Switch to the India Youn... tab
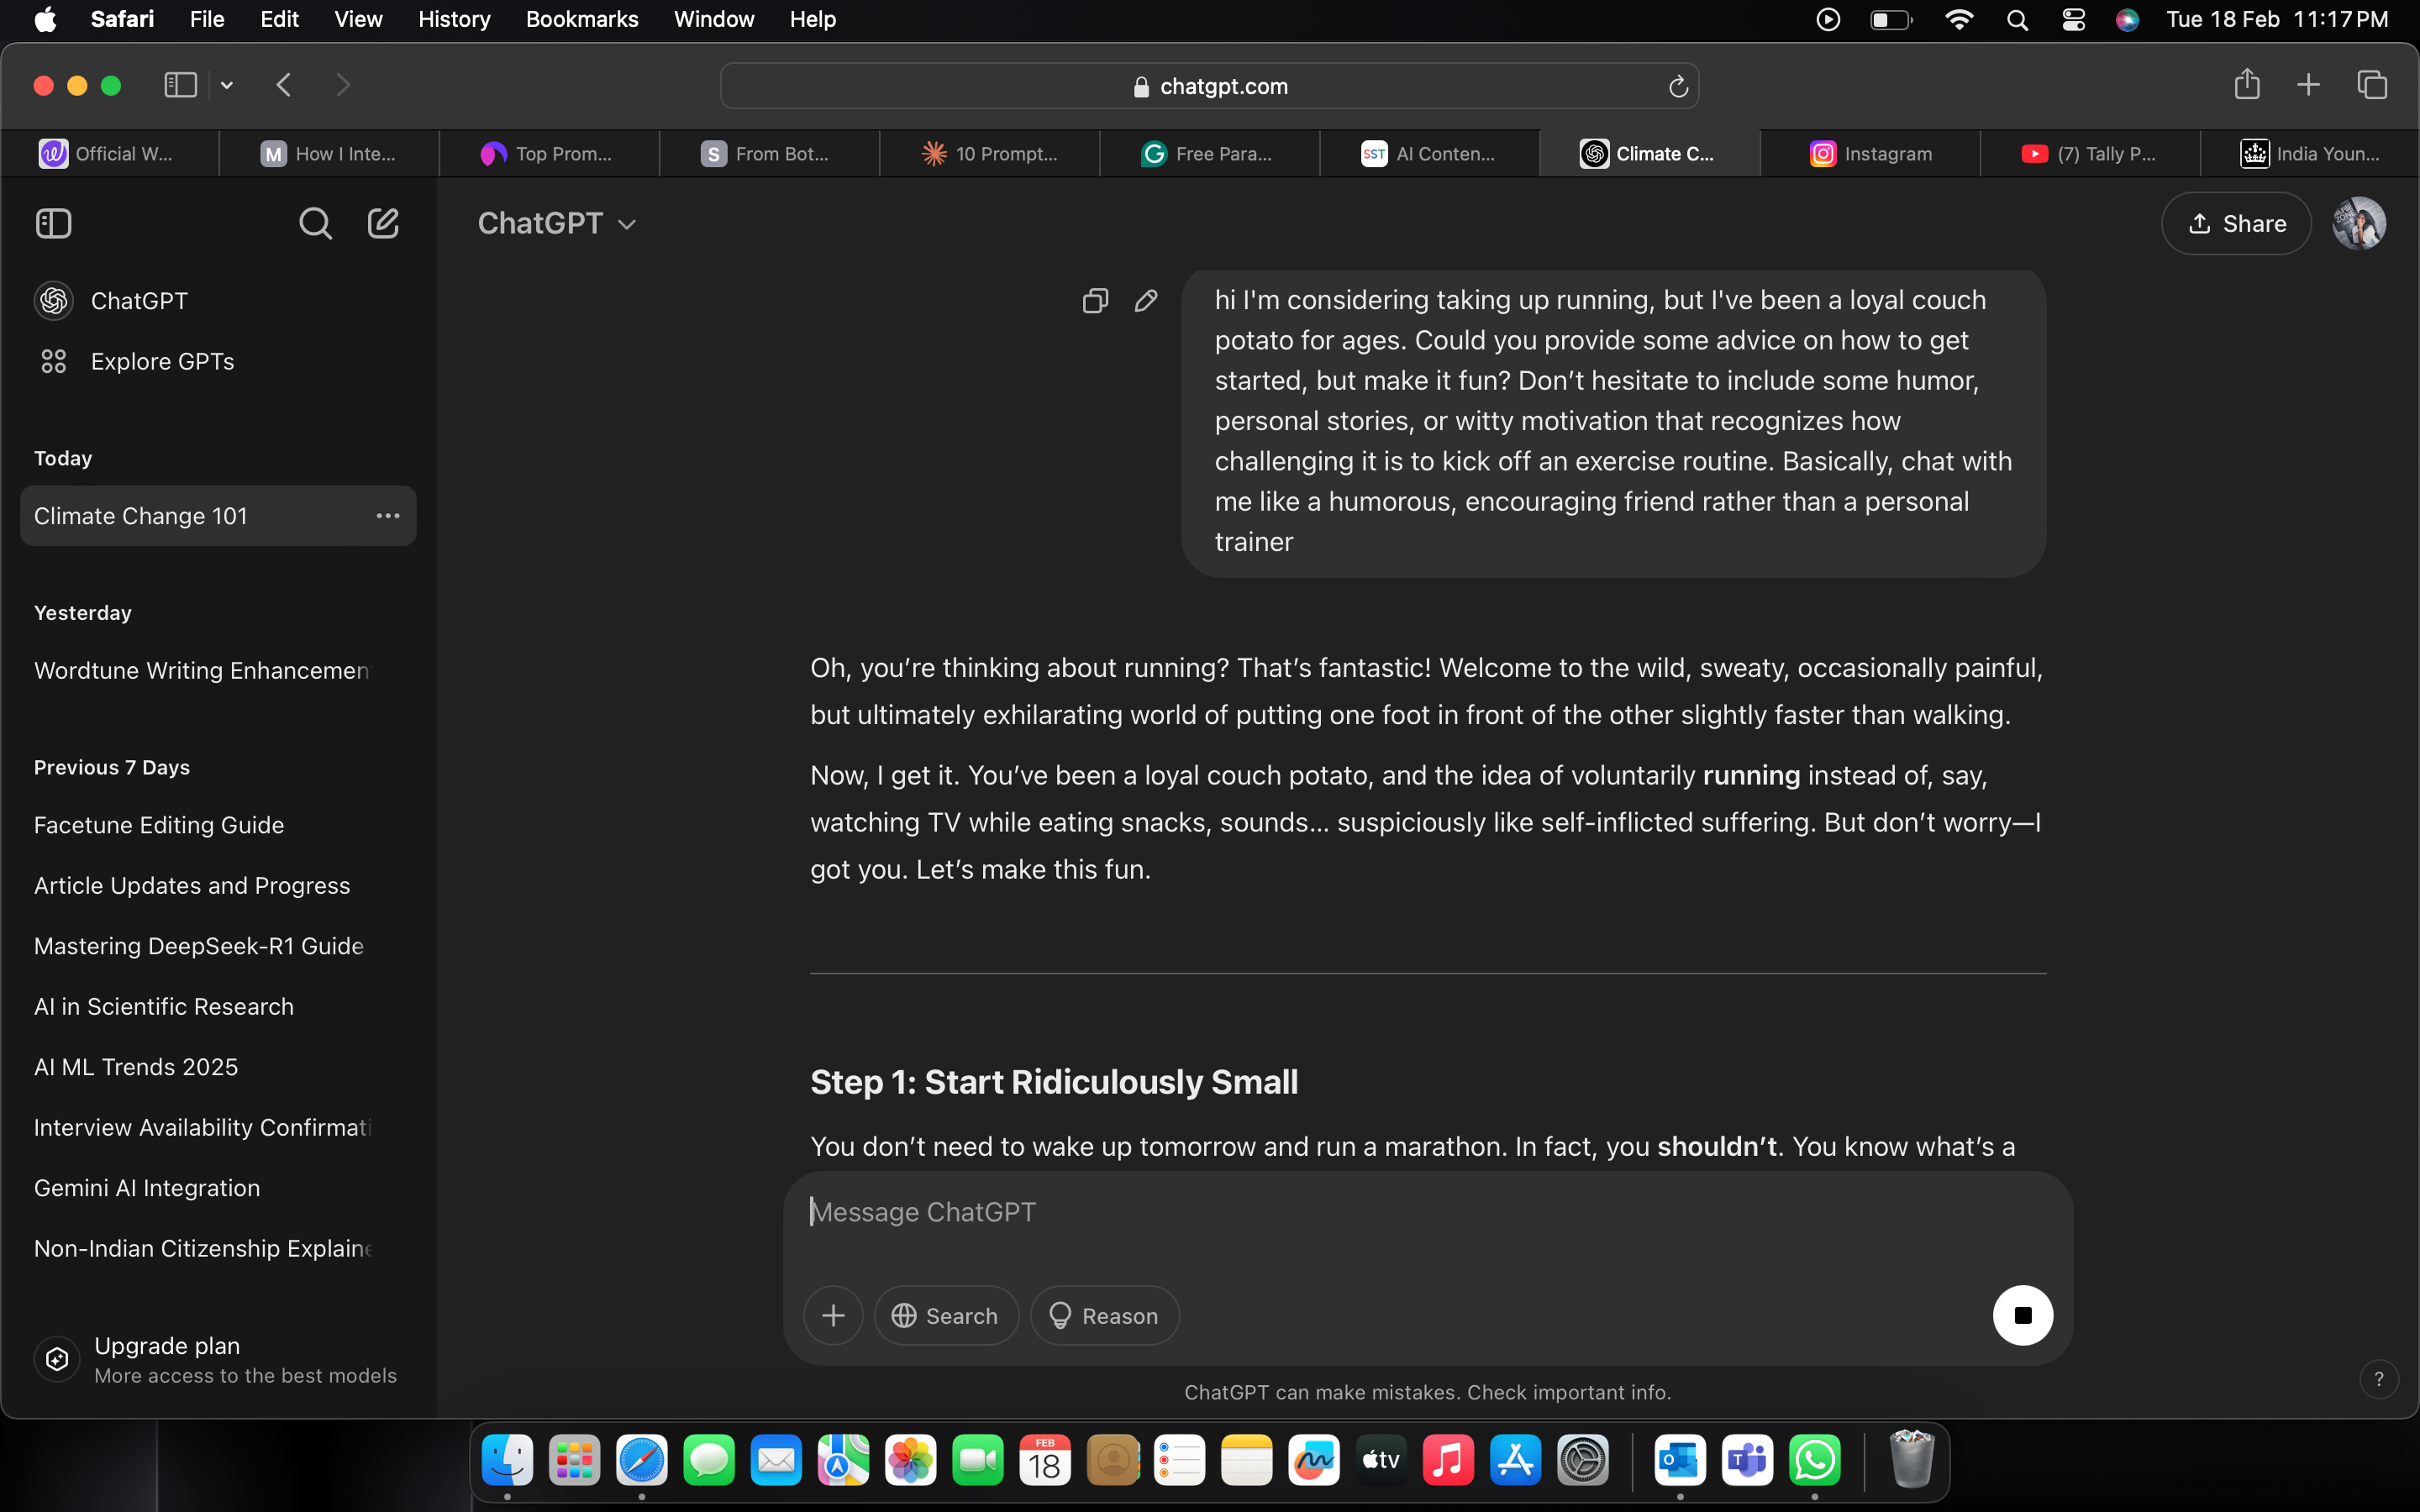Viewport: 2420px width, 1512px height. pyautogui.click(x=2310, y=153)
